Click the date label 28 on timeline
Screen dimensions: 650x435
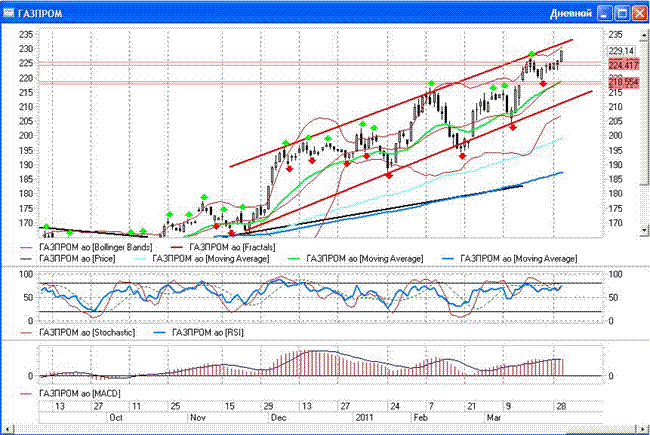tap(561, 406)
